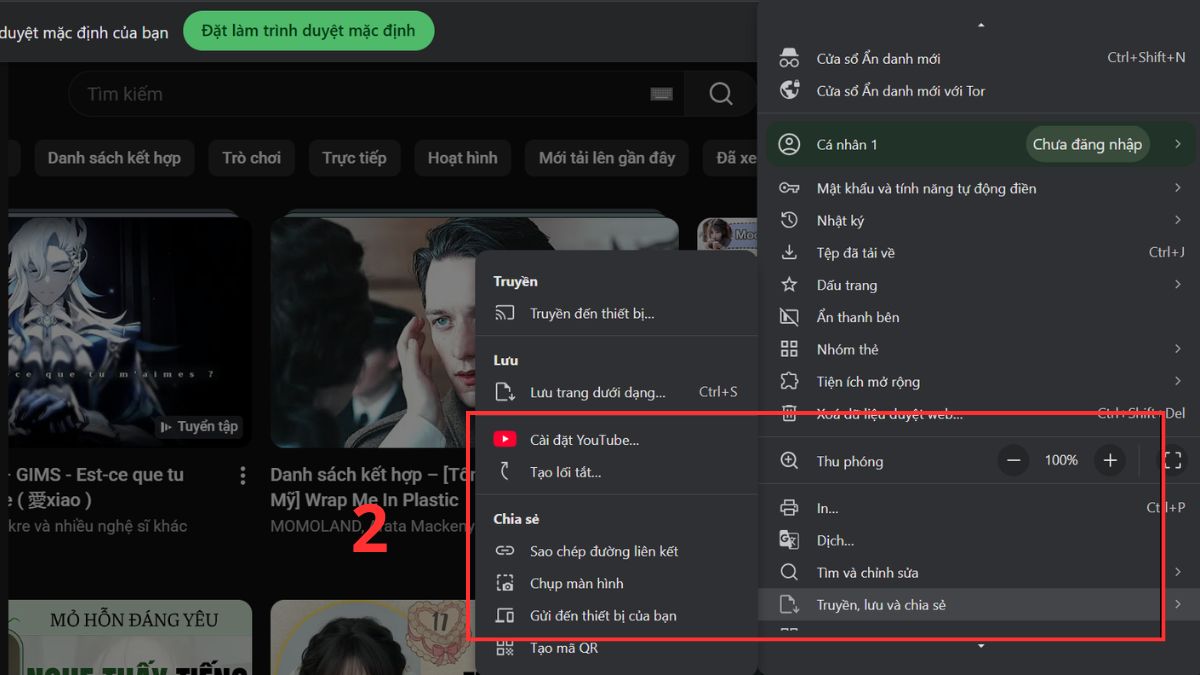Select the Hoạt hình filter chip
Image resolution: width=1200 pixels, height=675 pixels.
click(x=462, y=158)
